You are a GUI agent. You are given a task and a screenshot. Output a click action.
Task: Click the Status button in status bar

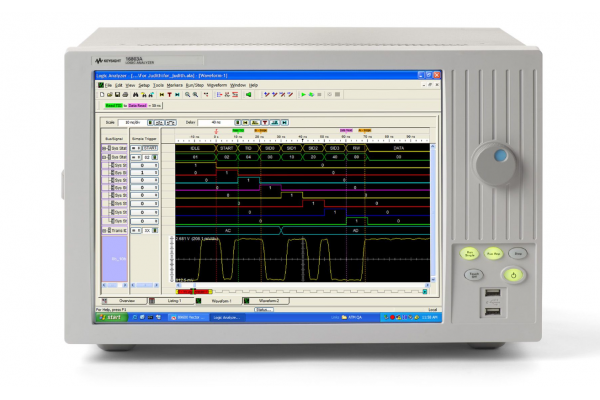click(264, 310)
